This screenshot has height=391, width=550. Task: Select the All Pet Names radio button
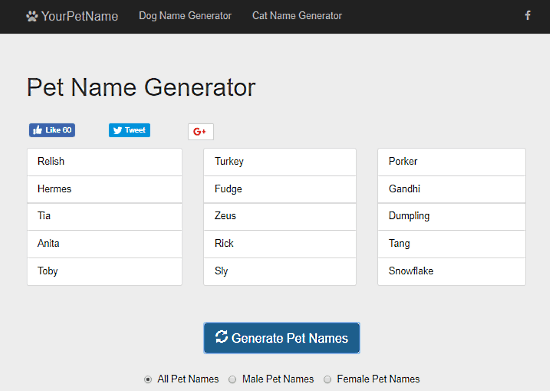tap(148, 379)
